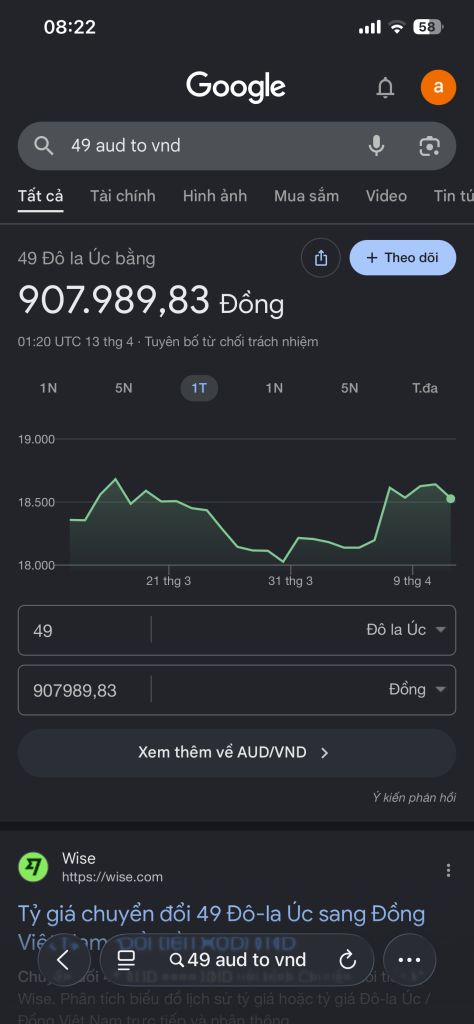This screenshot has width=474, height=1024.
Task: Open options for Wise result
Action: coord(448,870)
